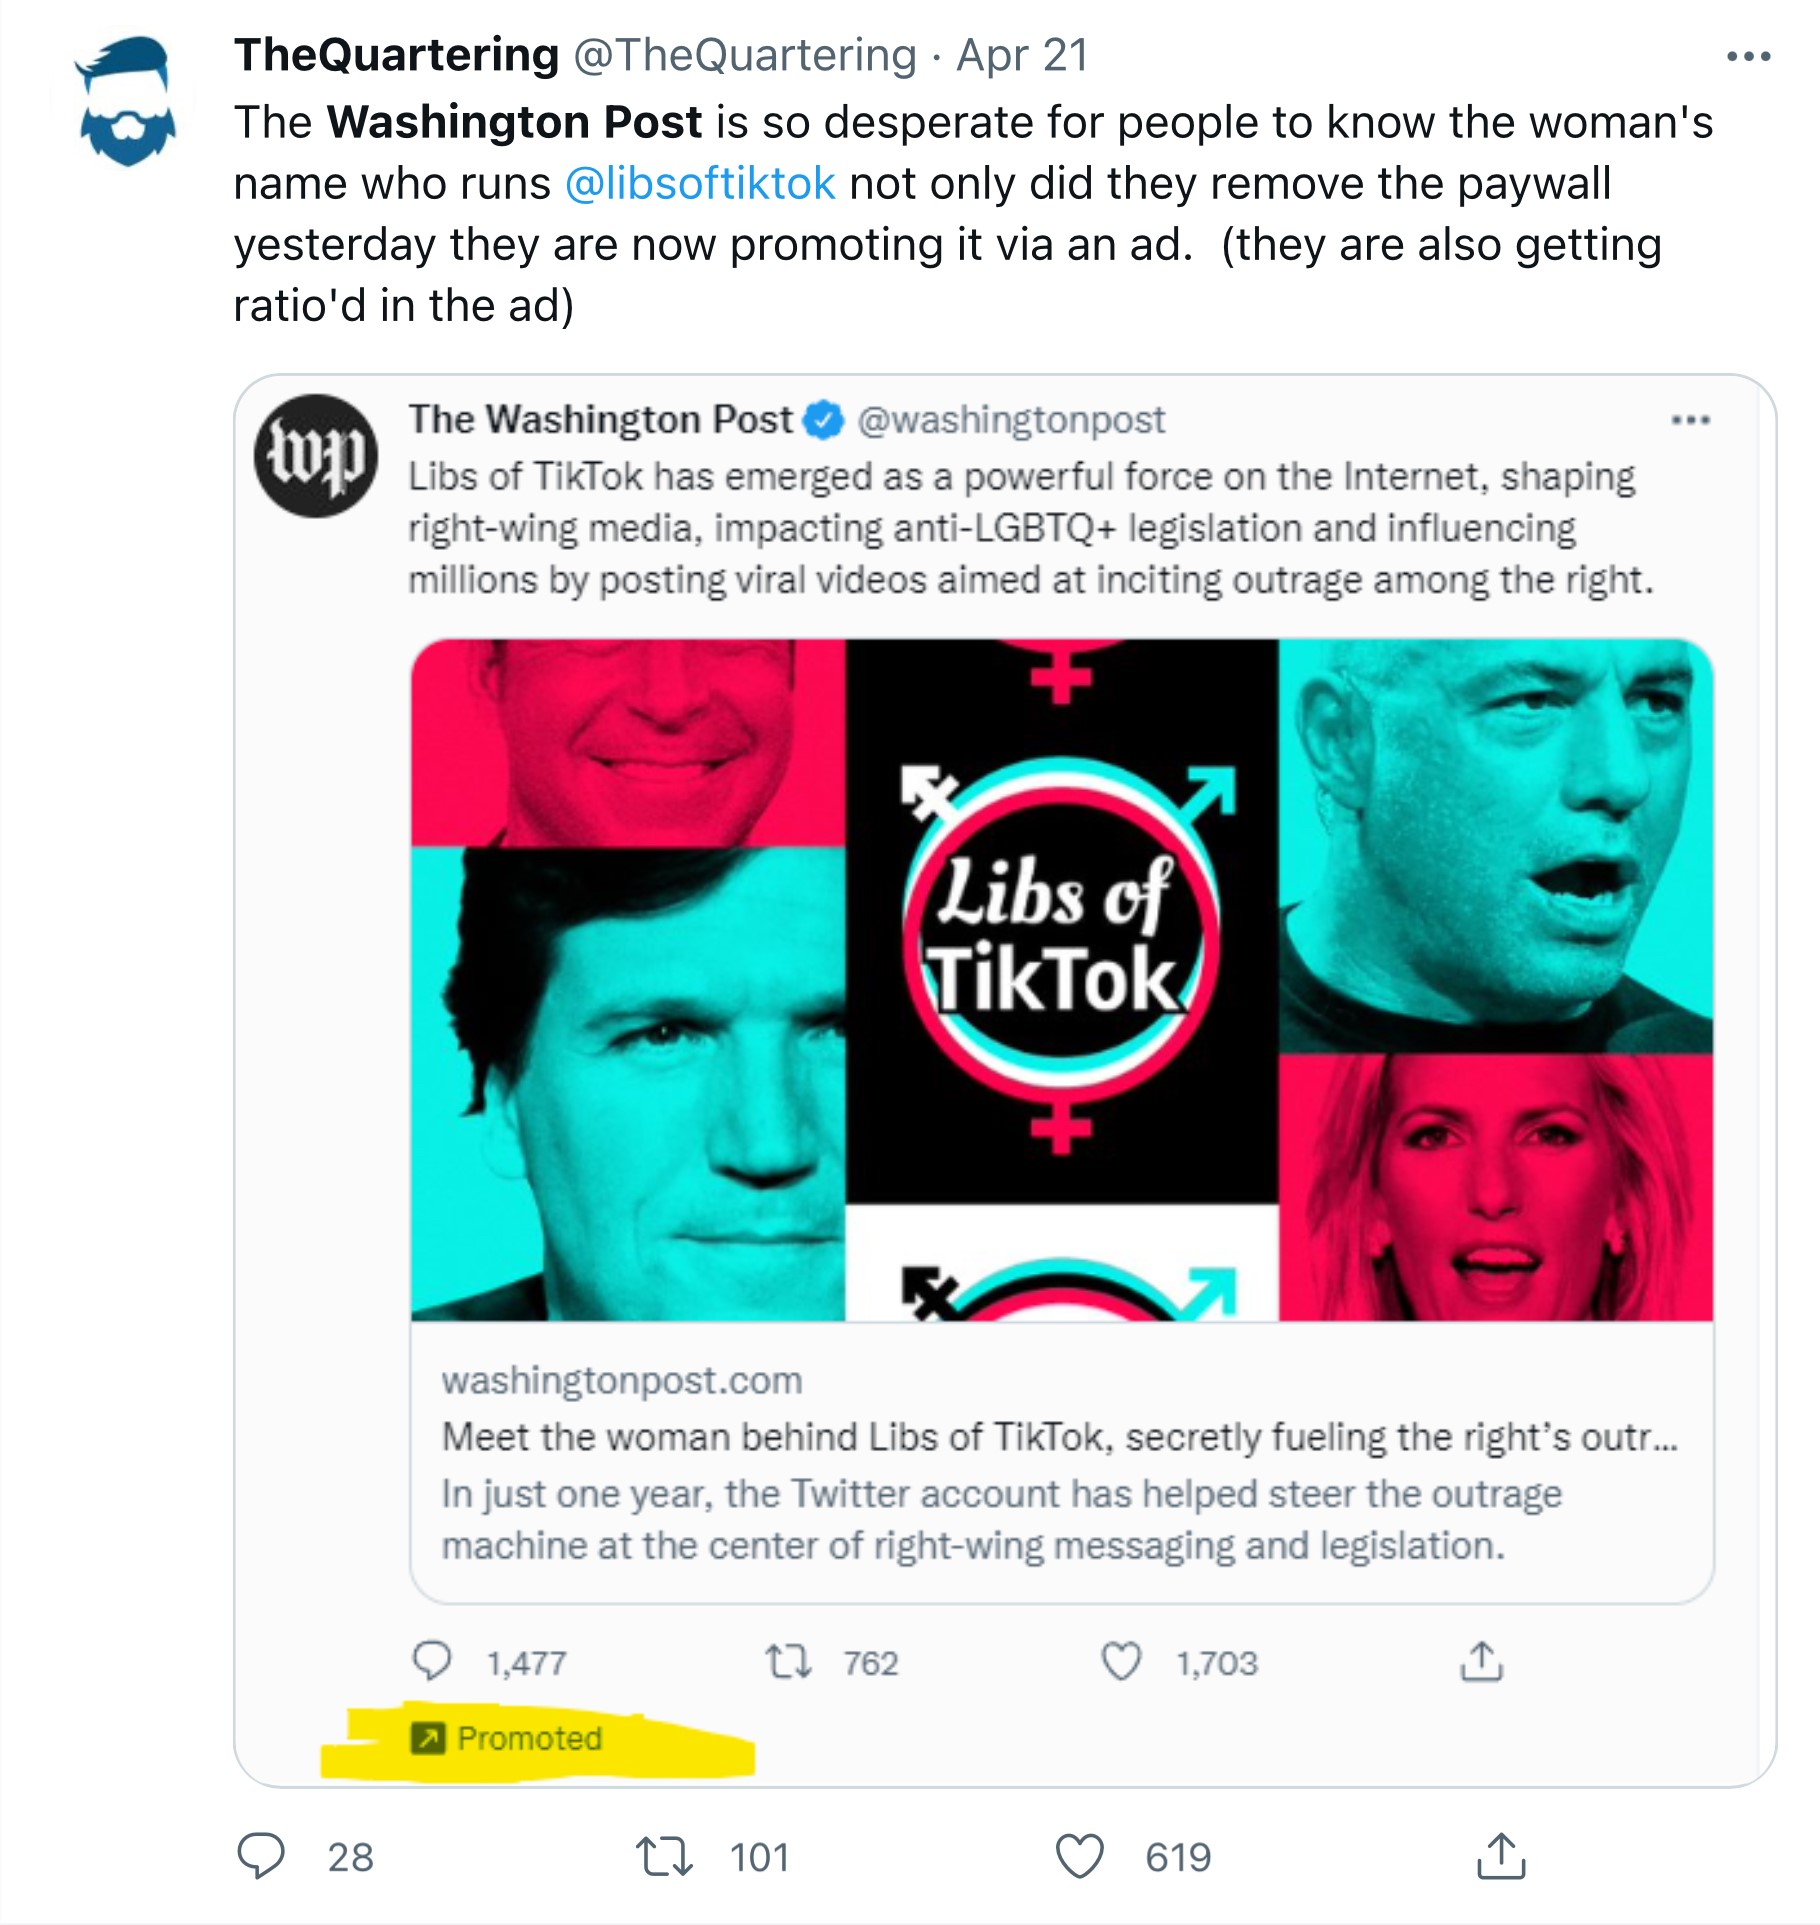Reply to TheQuartering's tweet
The image size is (1820, 1925).
pos(261,1856)
